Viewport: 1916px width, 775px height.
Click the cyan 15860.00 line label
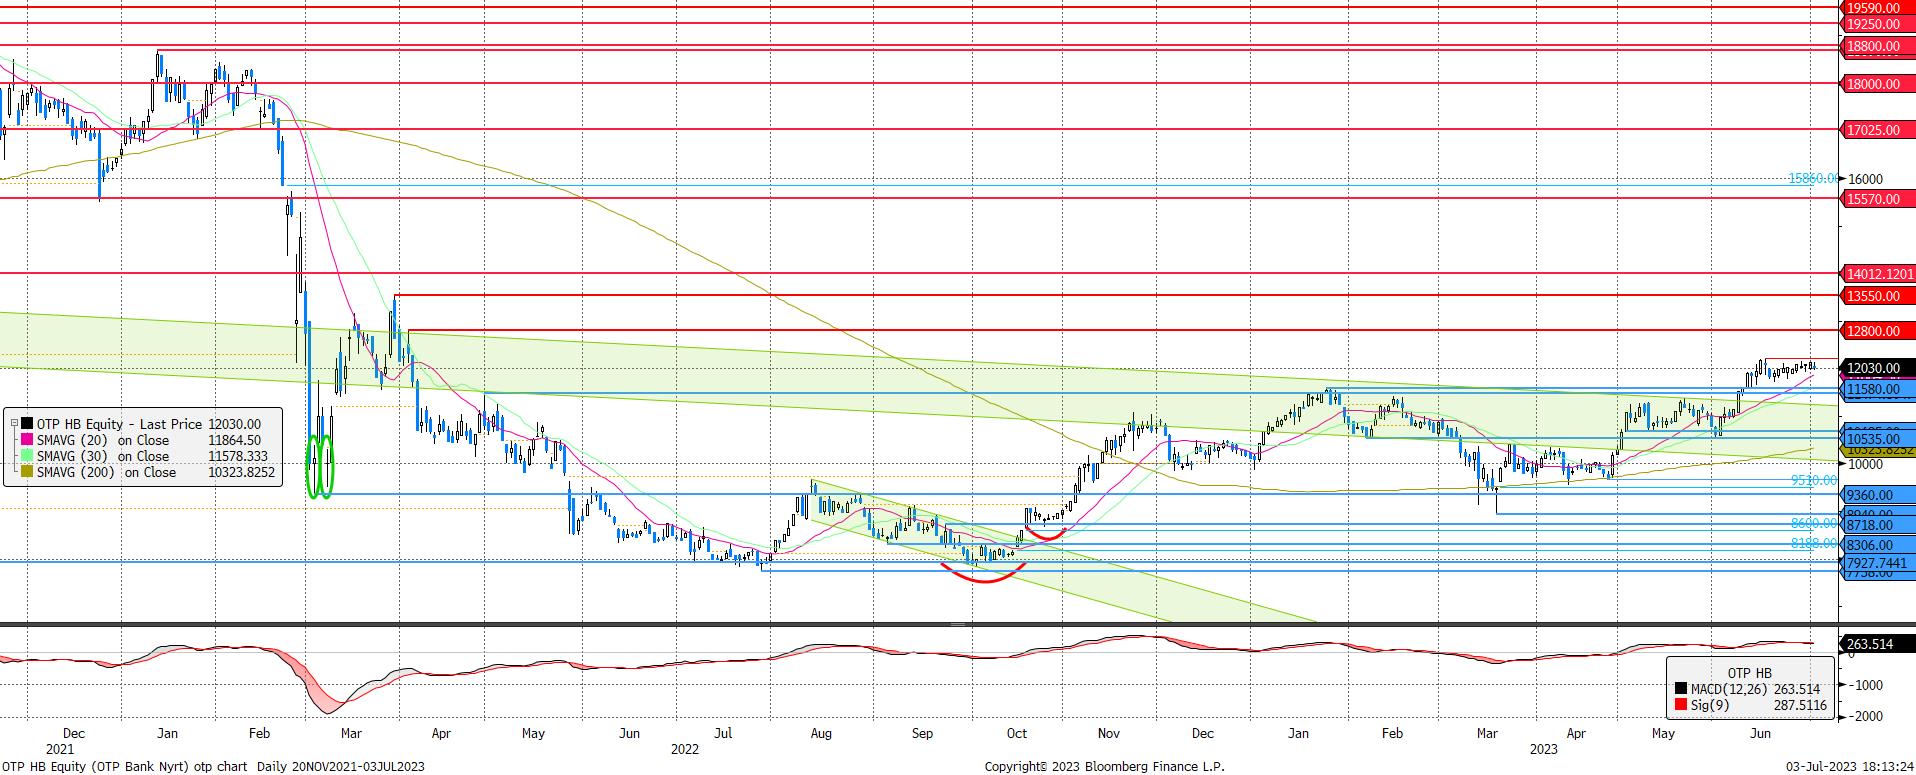[1812, 178]
